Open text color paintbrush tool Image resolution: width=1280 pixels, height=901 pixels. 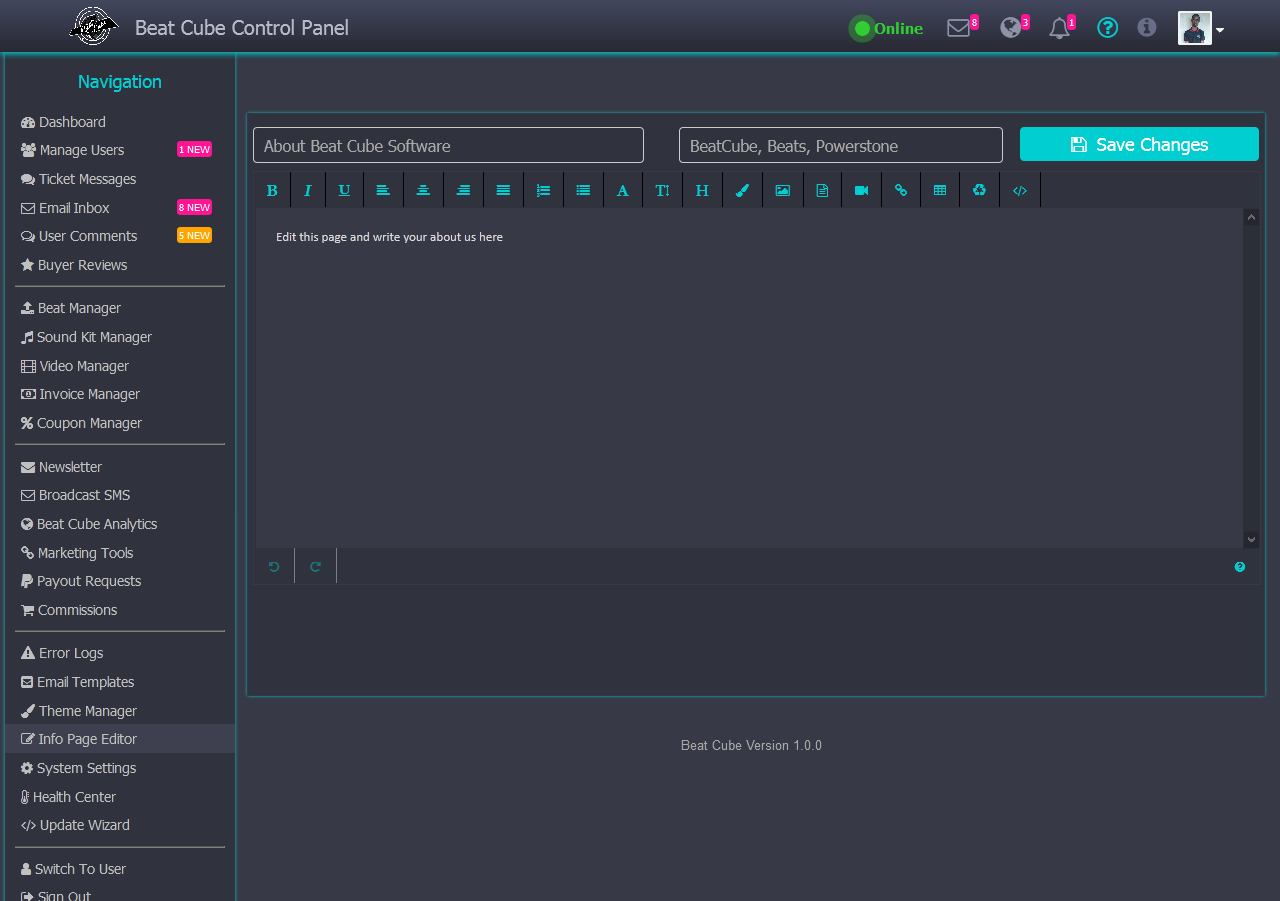(x=742, y=190)
